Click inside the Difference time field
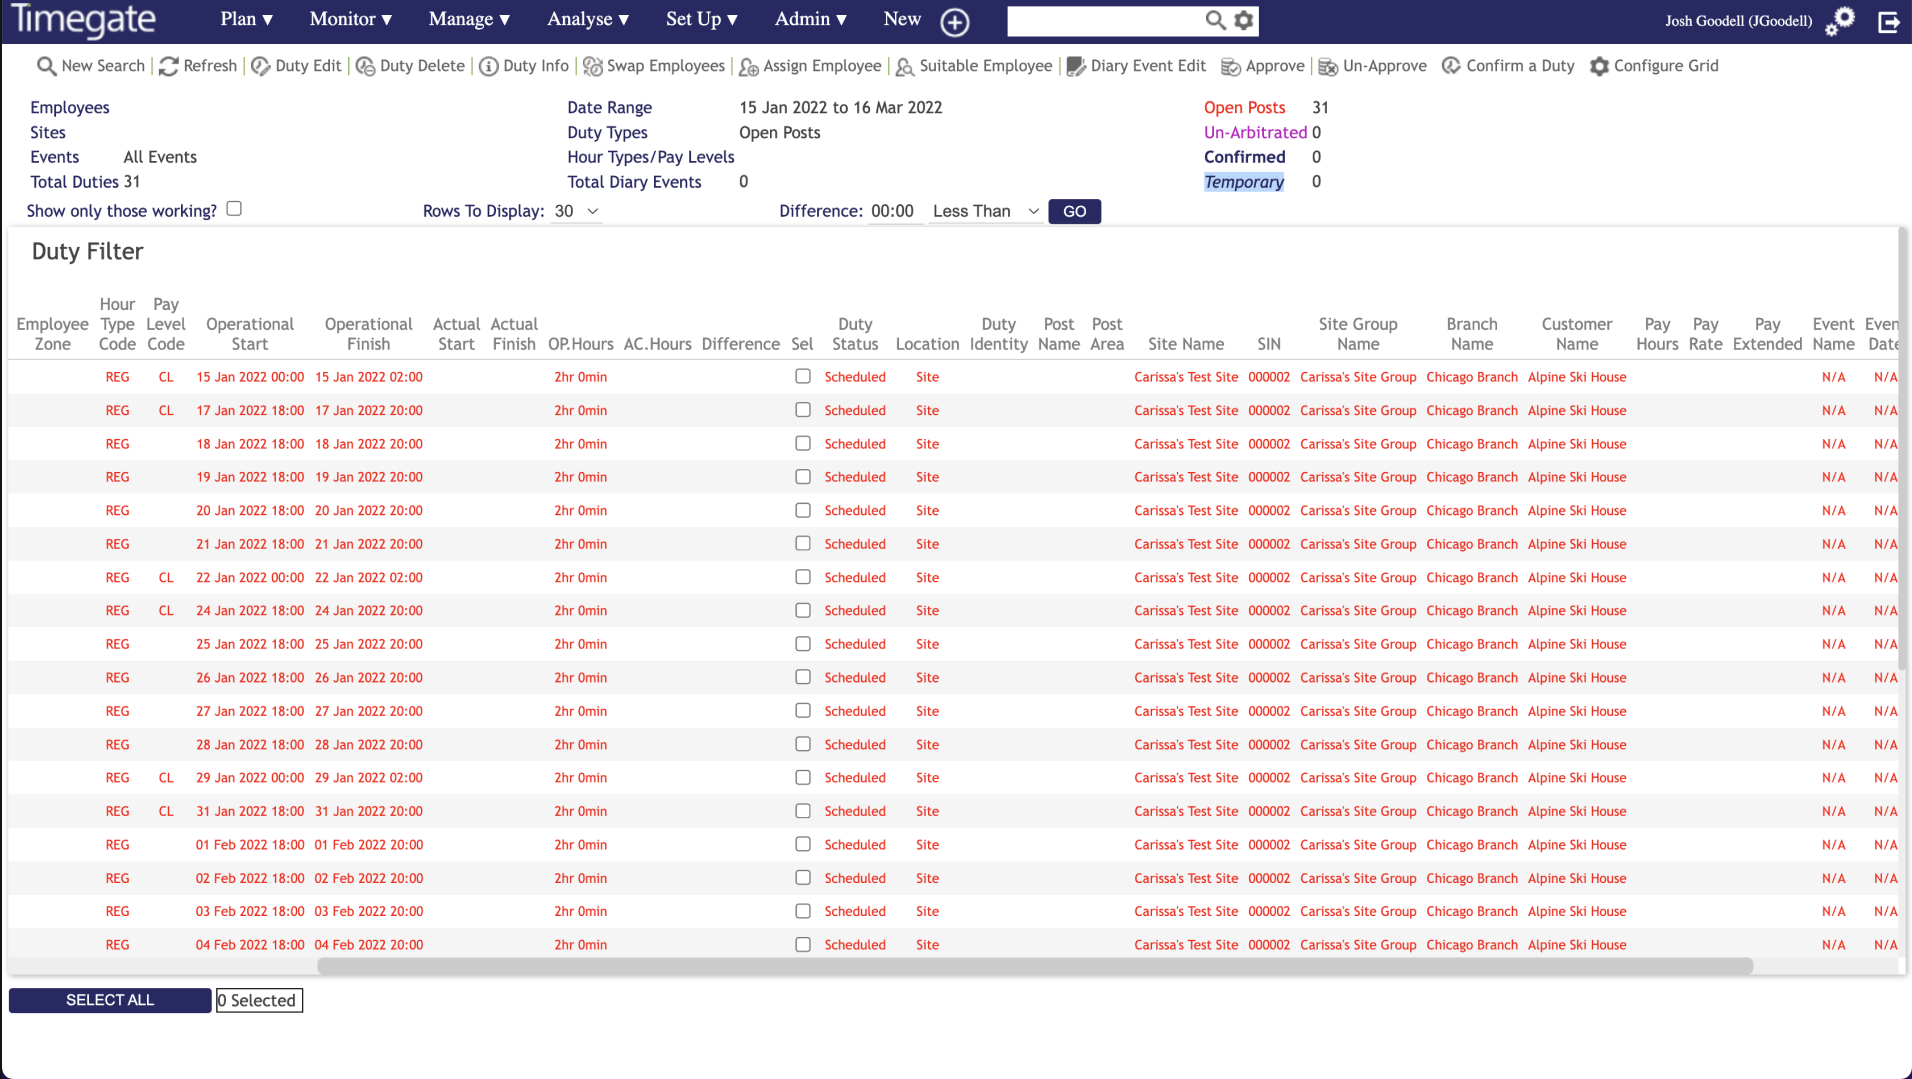Screen dimensions: 1912x1079 point(895,211)
